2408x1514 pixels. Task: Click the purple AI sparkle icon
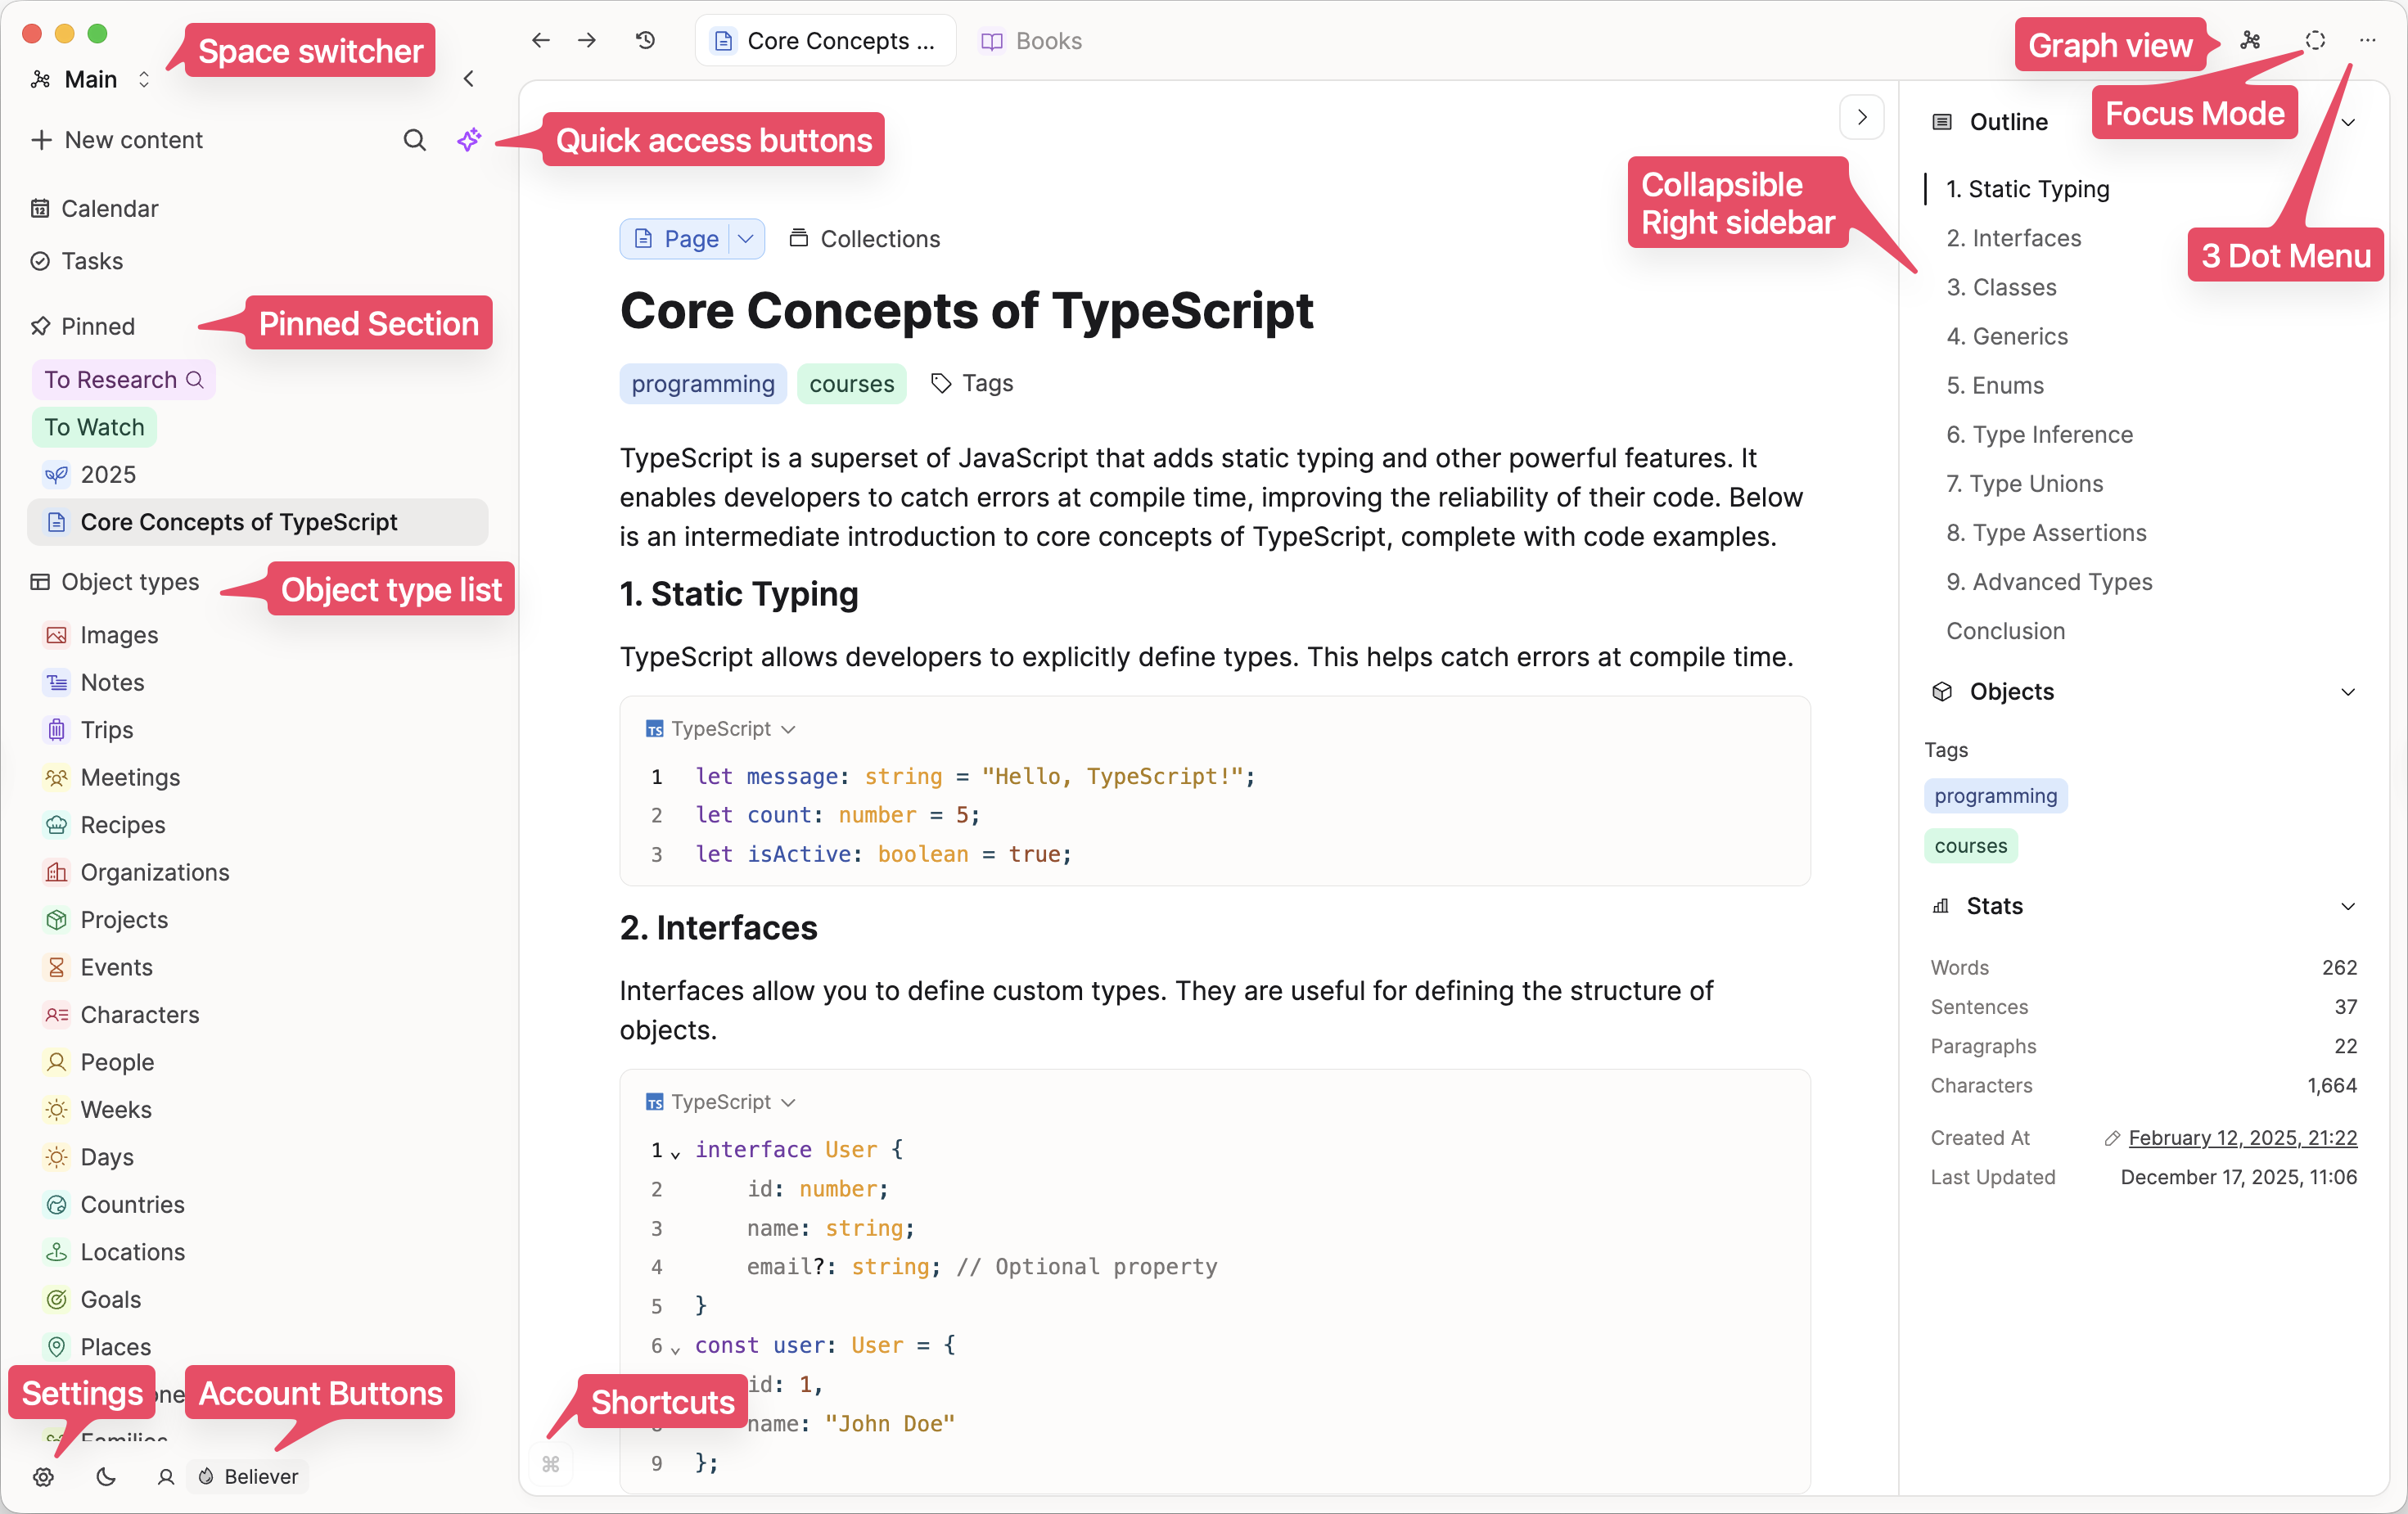pos(469,140)
